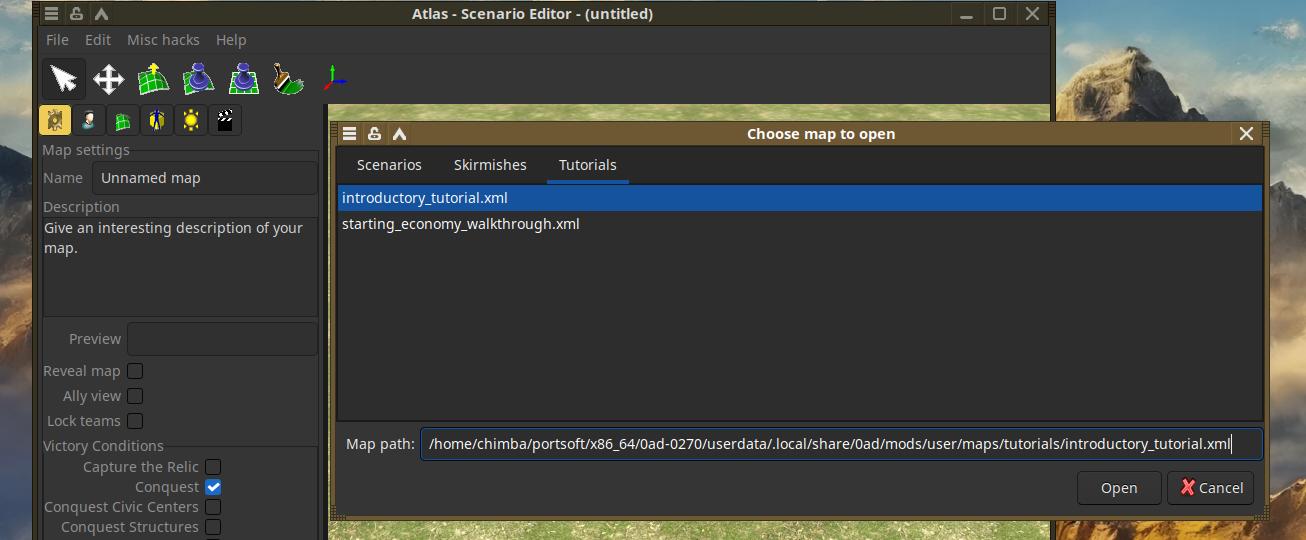The width and height of the screenshot is (1306, 540).
Task: Open Atlas main window menu icon
Action: [52, 14]
